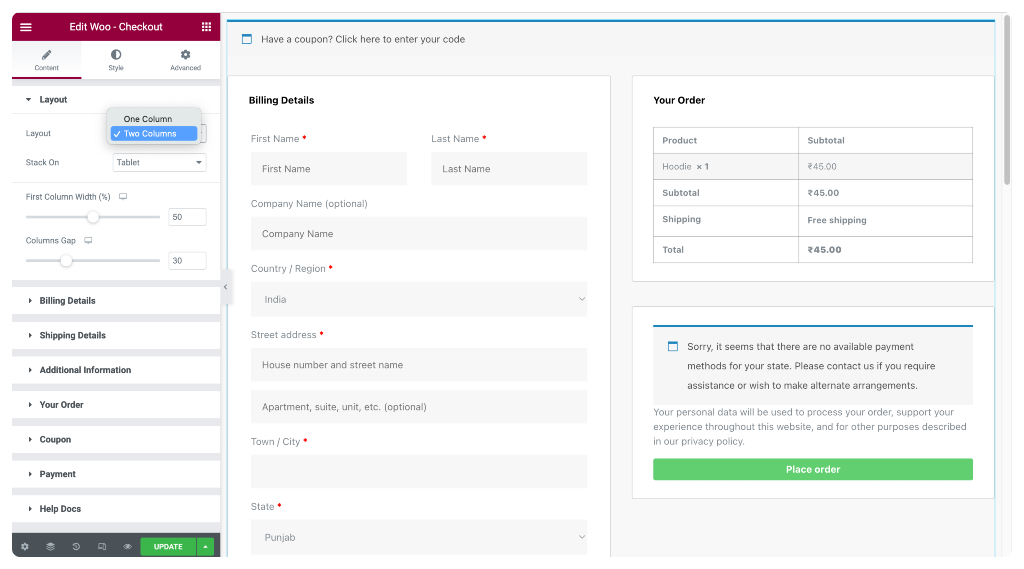Switch to the Style tab
This screenshot has width=1024, height=569.
[116, 60]
